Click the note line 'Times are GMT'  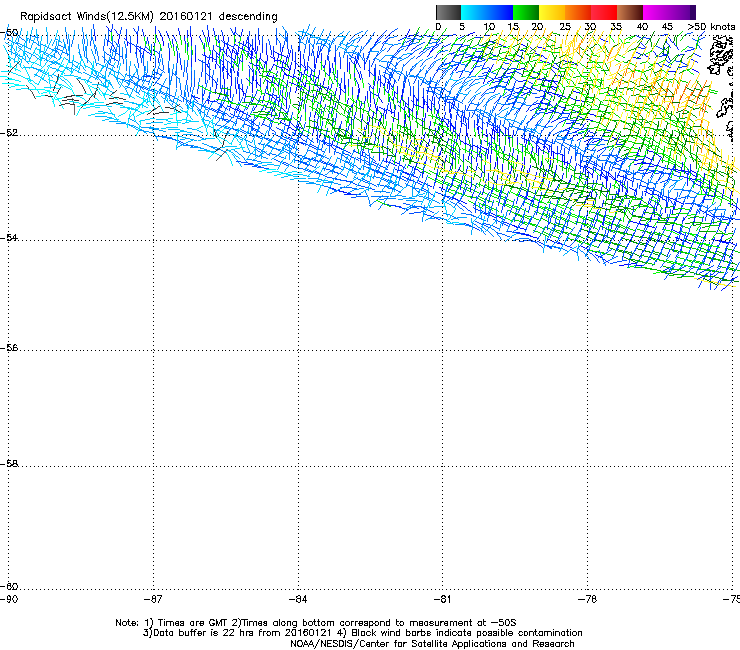[x=193, y=623]
